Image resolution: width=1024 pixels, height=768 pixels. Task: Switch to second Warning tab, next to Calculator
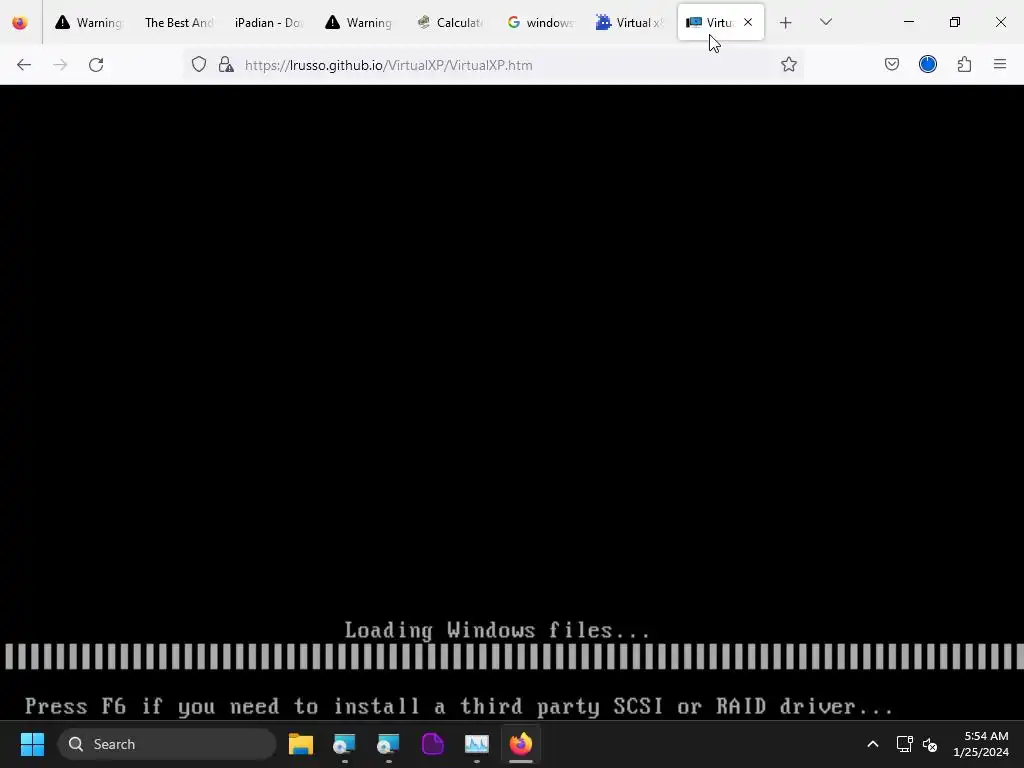pyautogui.click(x=359, y=23)
